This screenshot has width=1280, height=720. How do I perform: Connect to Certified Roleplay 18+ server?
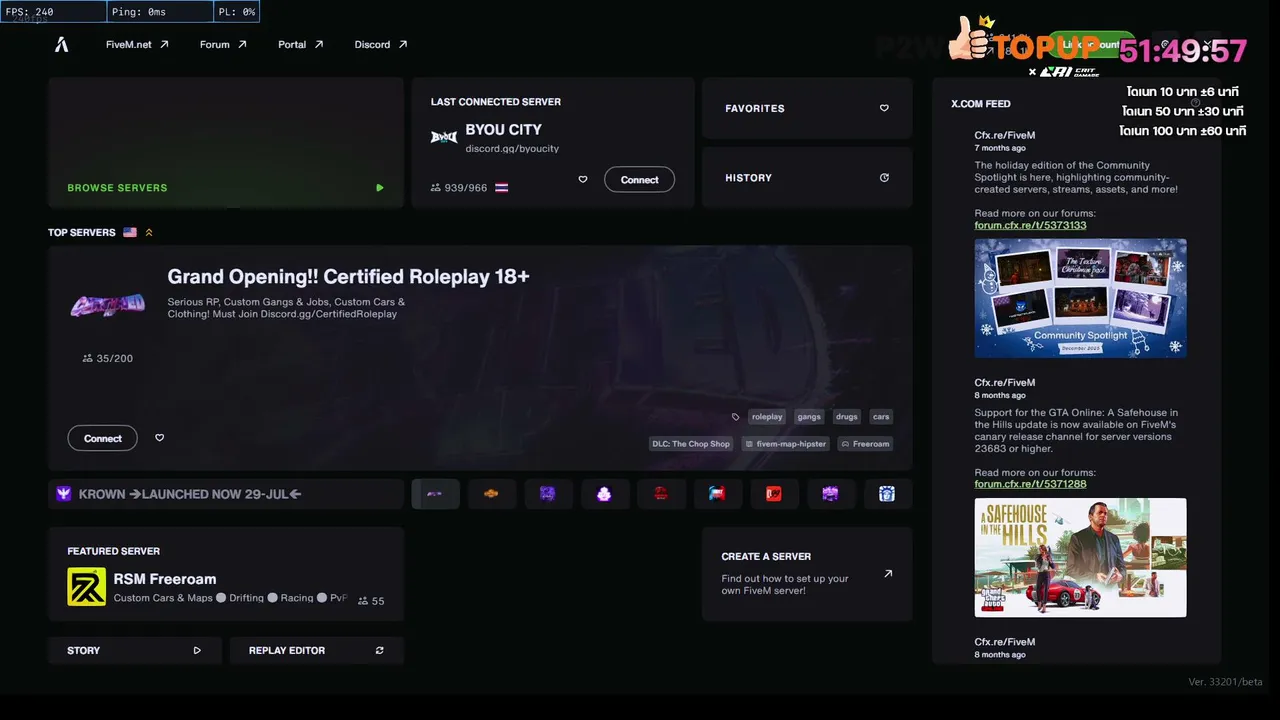103,438
